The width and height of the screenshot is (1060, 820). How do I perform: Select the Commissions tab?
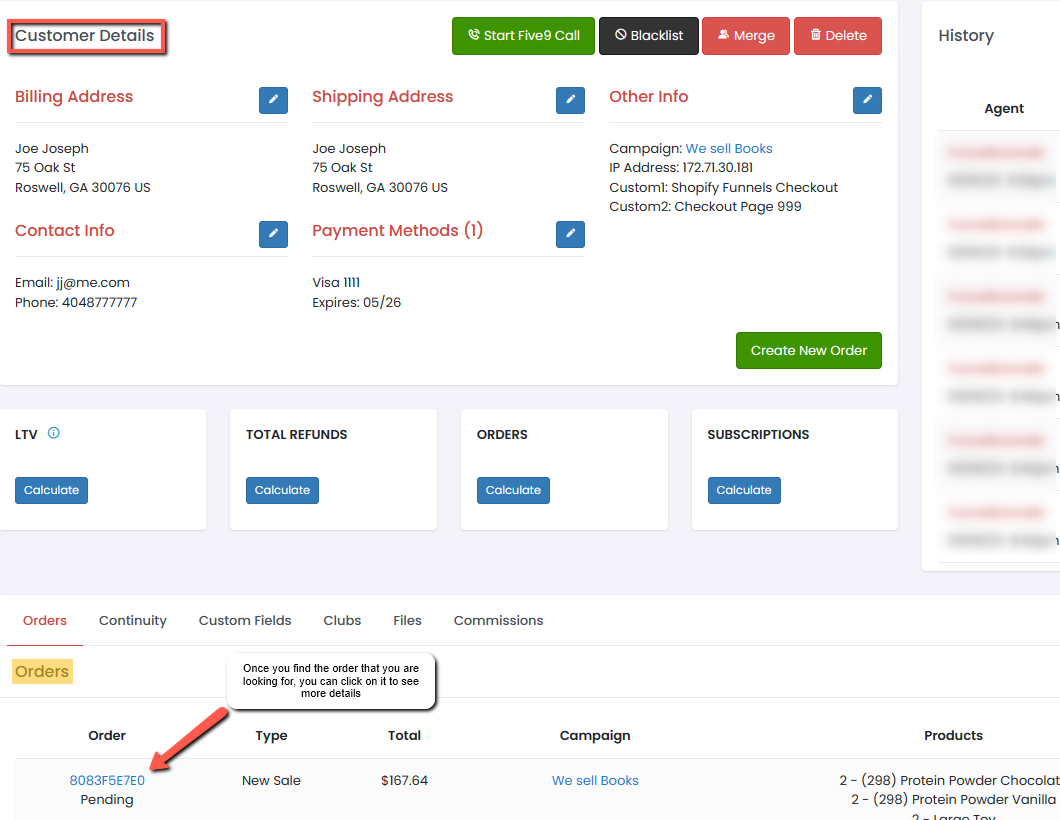point(498,621)
